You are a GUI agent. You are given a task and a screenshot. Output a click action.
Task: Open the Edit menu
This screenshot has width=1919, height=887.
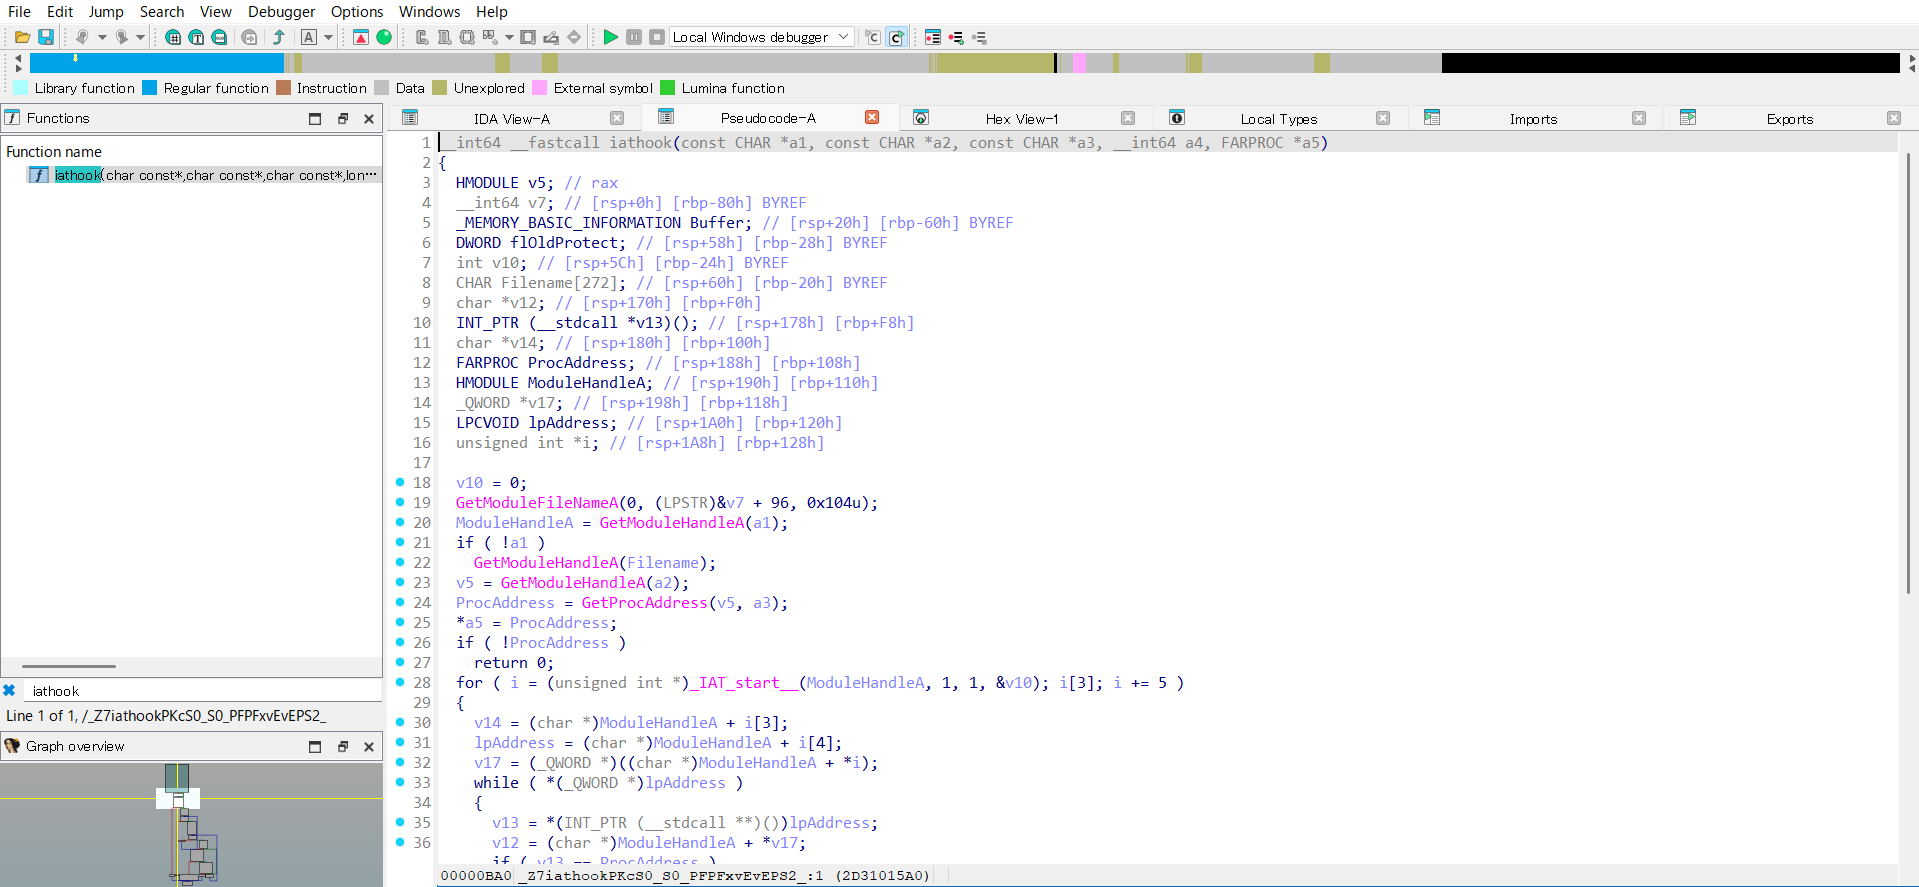[x=60, y=11]
